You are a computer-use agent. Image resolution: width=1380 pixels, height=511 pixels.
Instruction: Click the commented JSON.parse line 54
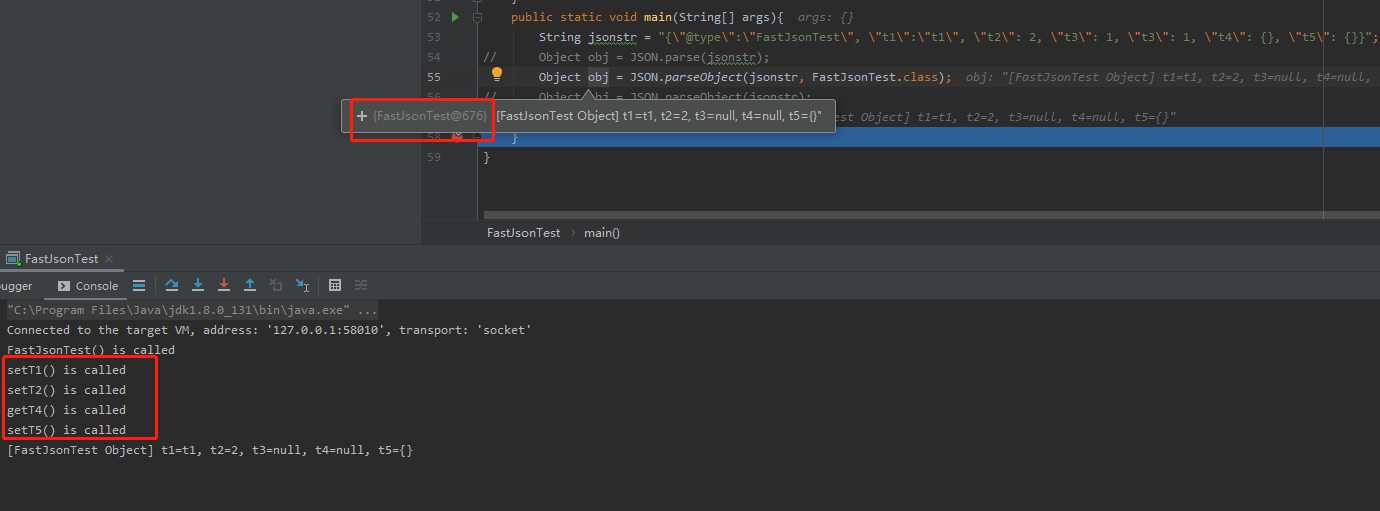click(x=654, y=57)
